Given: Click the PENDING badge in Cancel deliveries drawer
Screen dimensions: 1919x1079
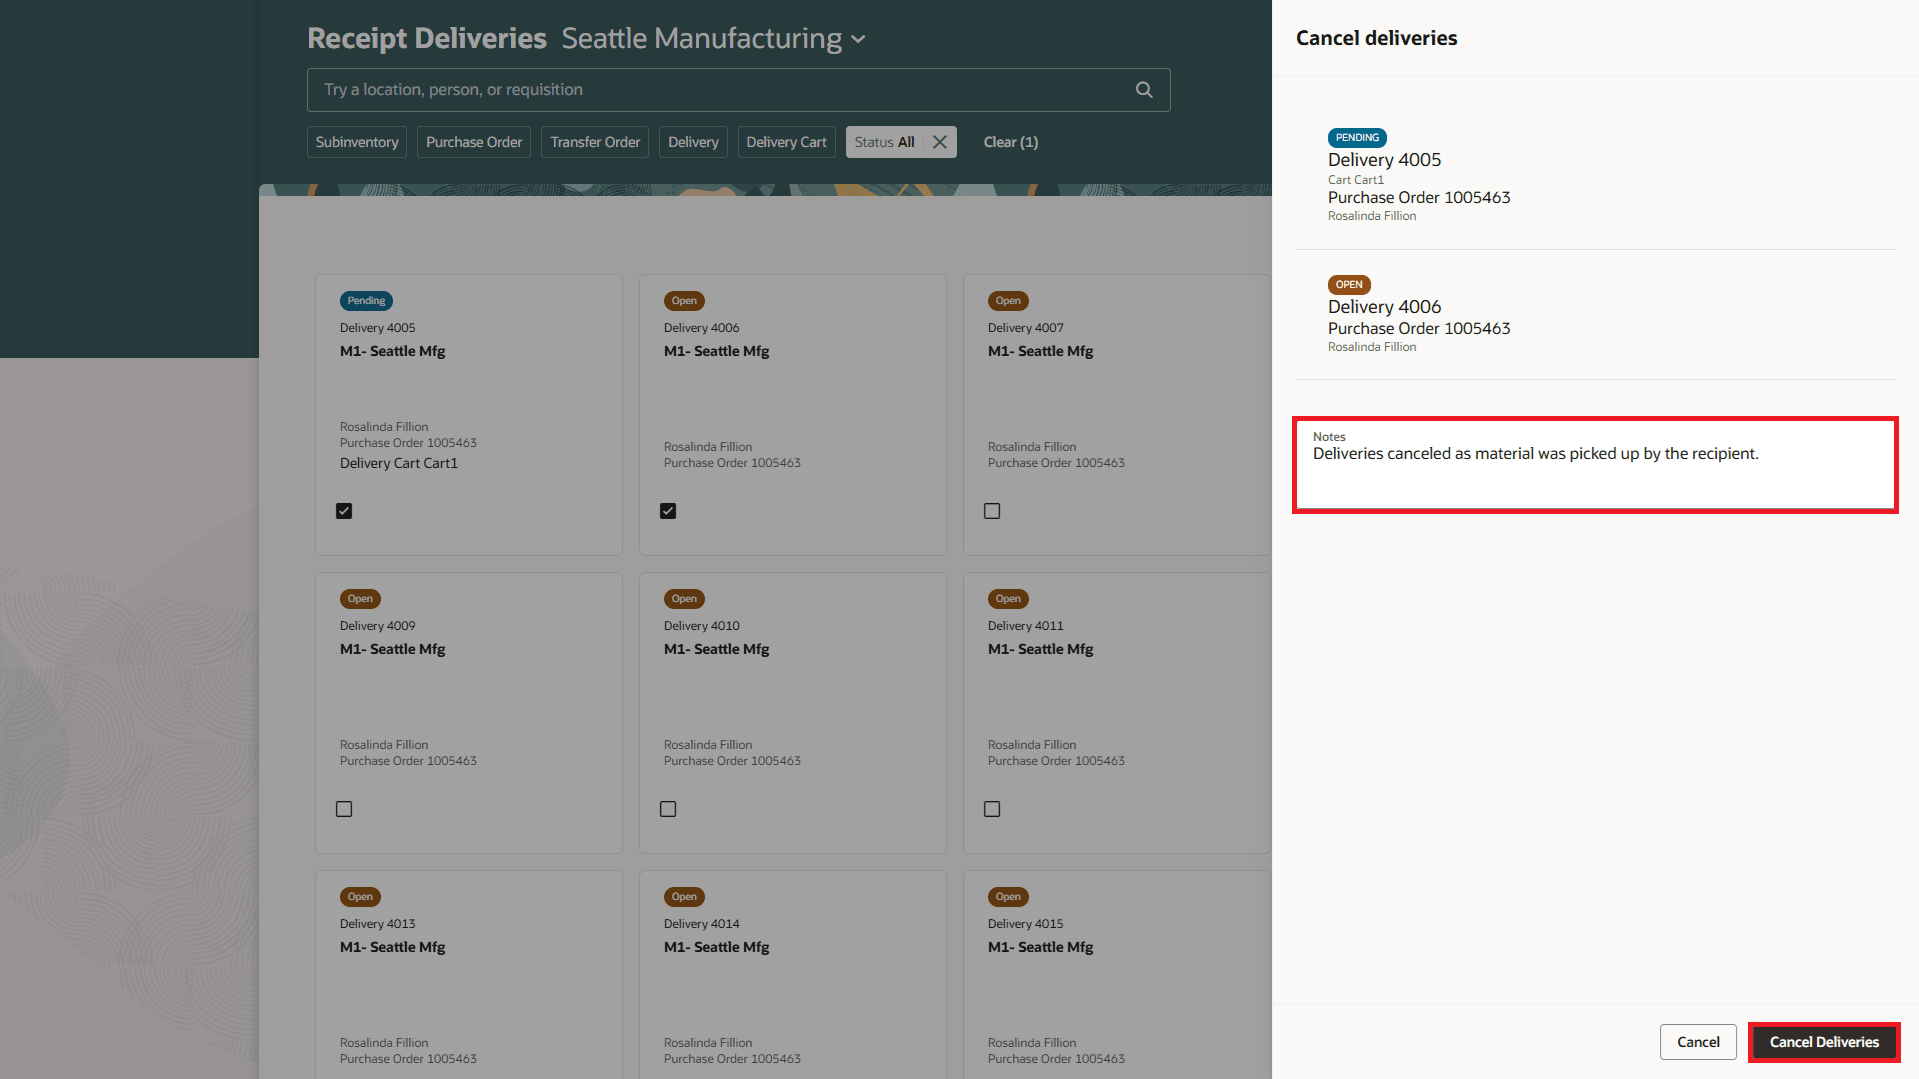Looking at the screenshot, I should 1357,138.
